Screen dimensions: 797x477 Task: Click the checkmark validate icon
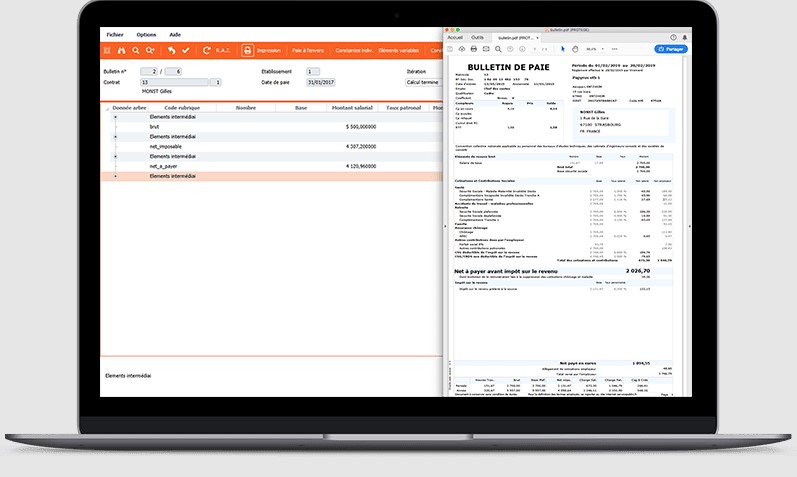tap(185, 49)
